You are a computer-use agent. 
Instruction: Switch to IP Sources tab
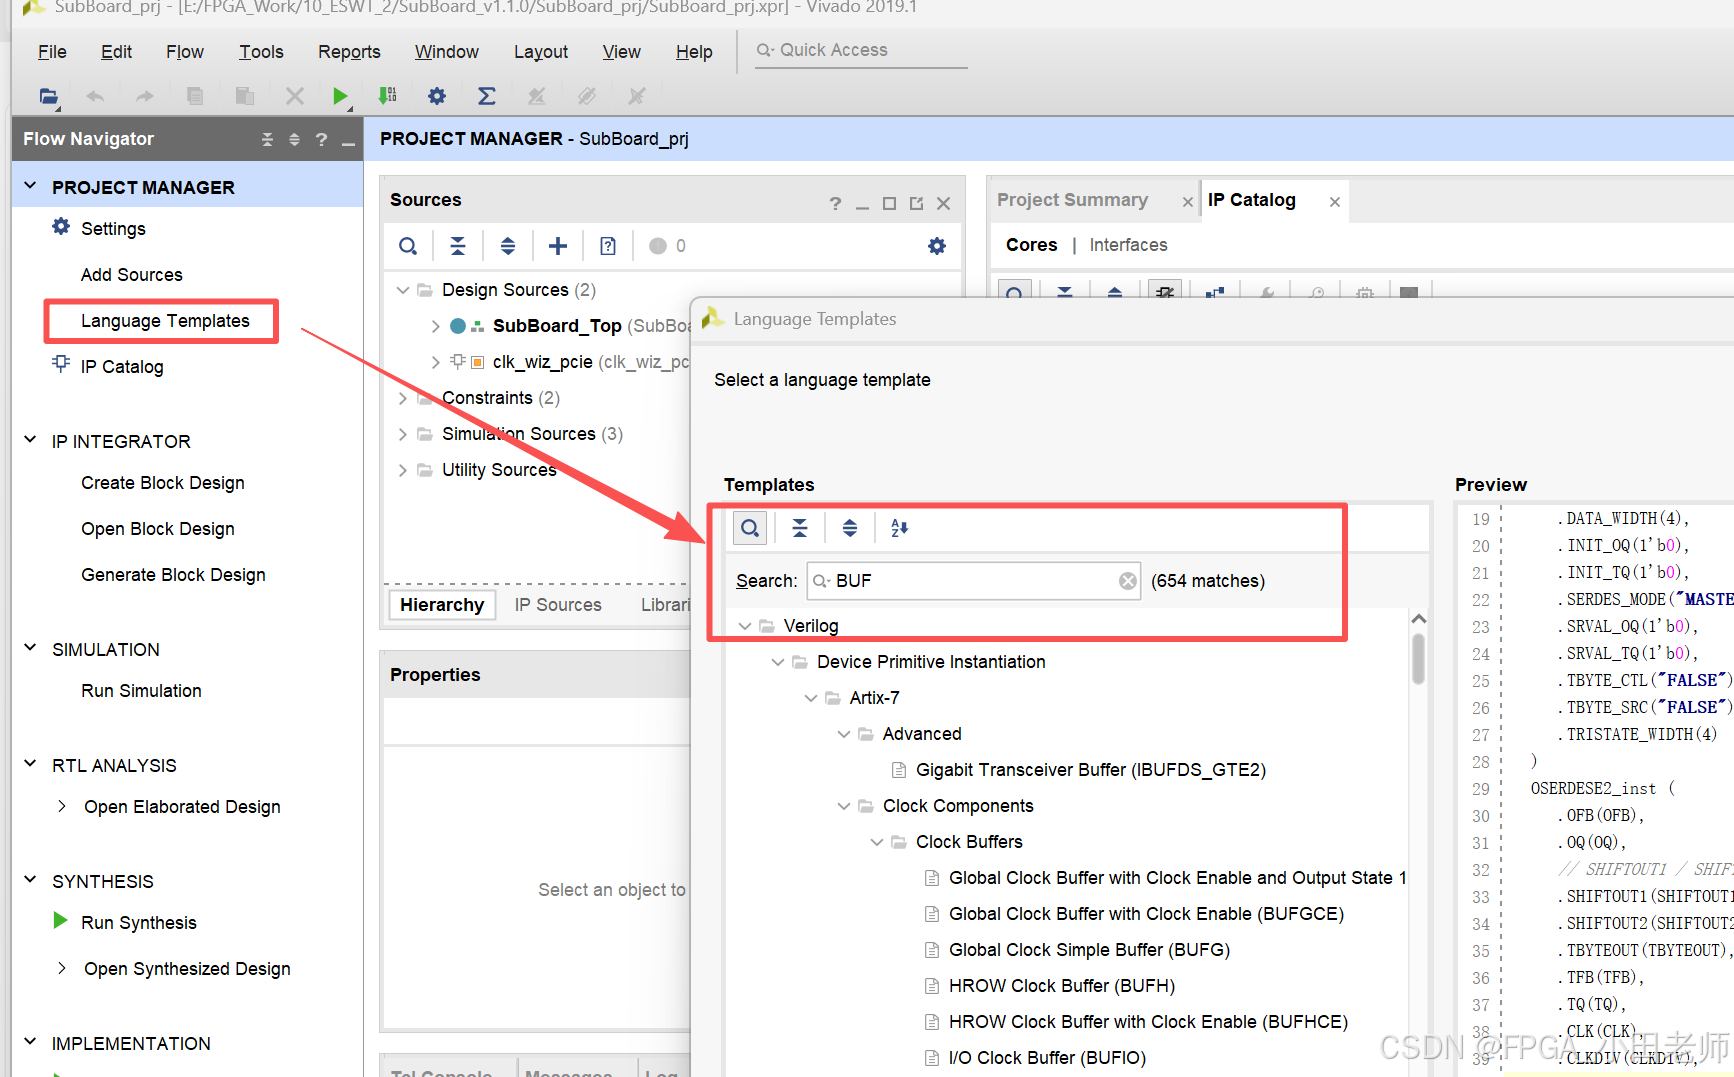coord(558,605)
